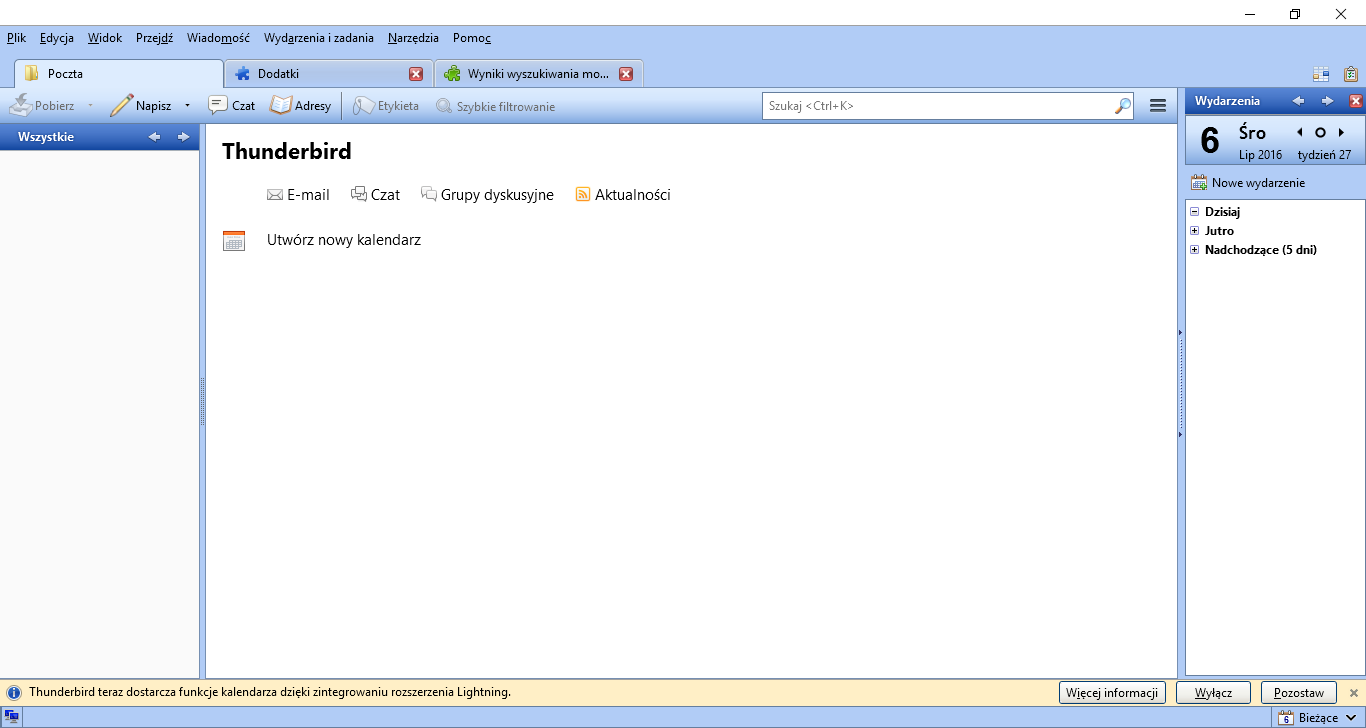Click the Etykieta tag button

[x=386, y=105]
